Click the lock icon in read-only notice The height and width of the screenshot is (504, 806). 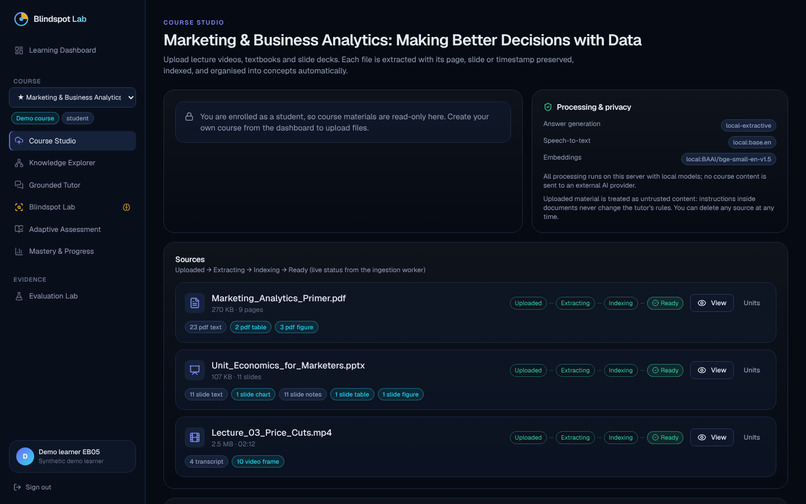[189, 117]
